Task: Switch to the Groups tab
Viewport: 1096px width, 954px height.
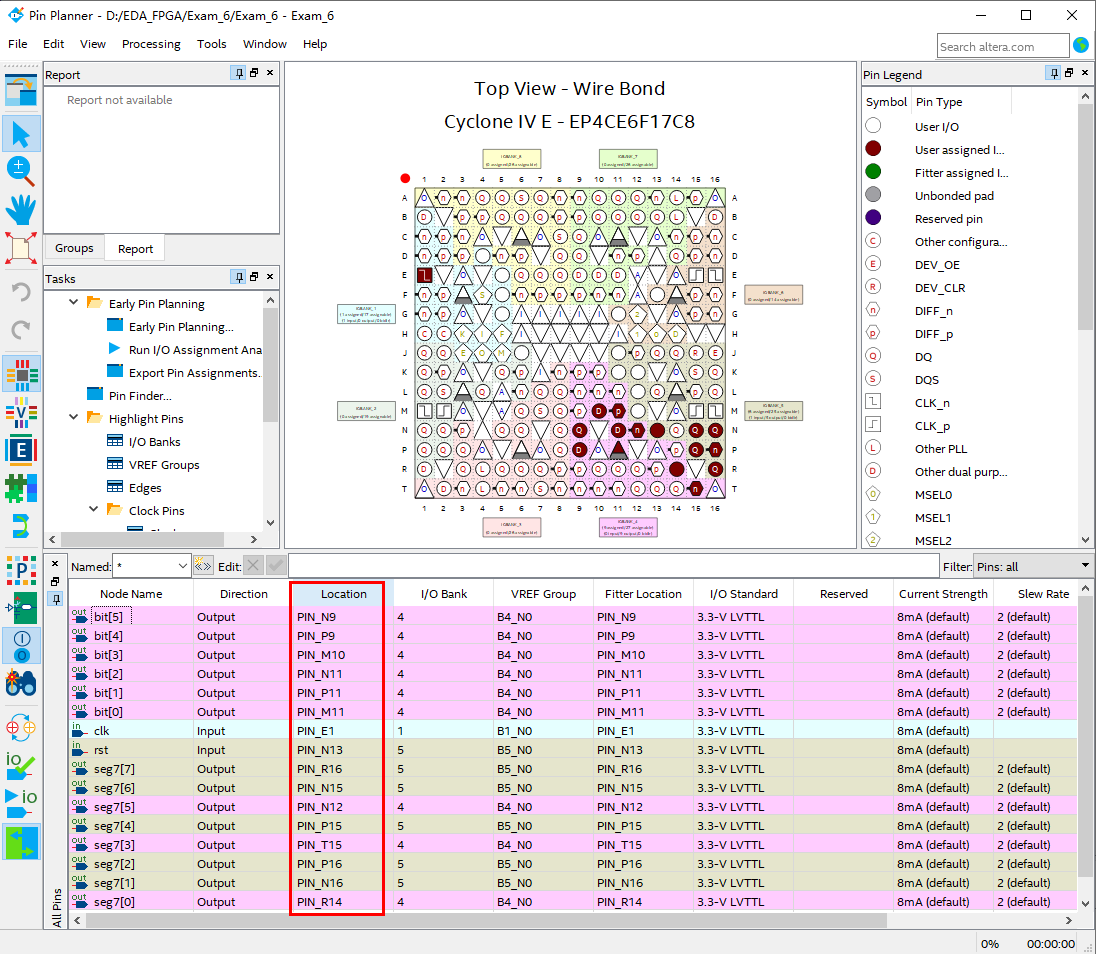Action: 74,248
